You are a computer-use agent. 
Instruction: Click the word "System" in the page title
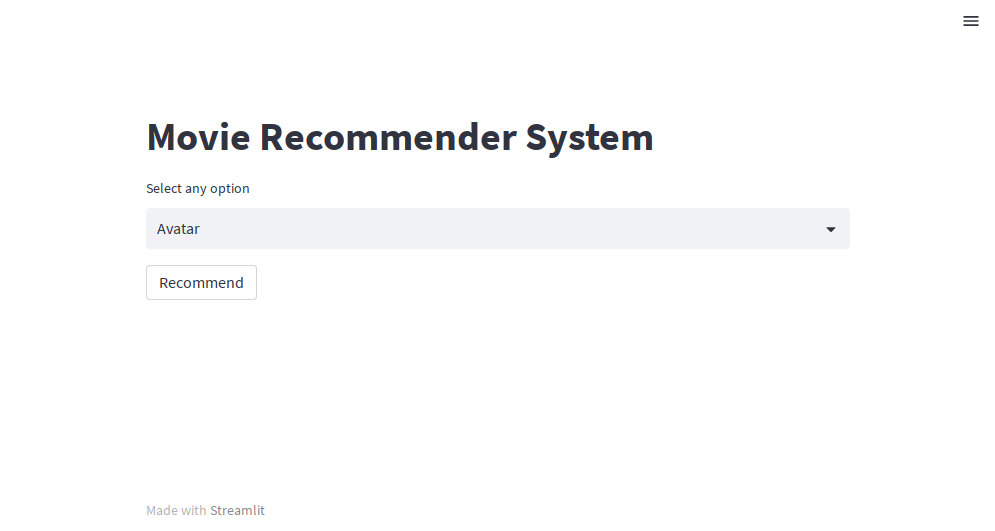point(590,138)
